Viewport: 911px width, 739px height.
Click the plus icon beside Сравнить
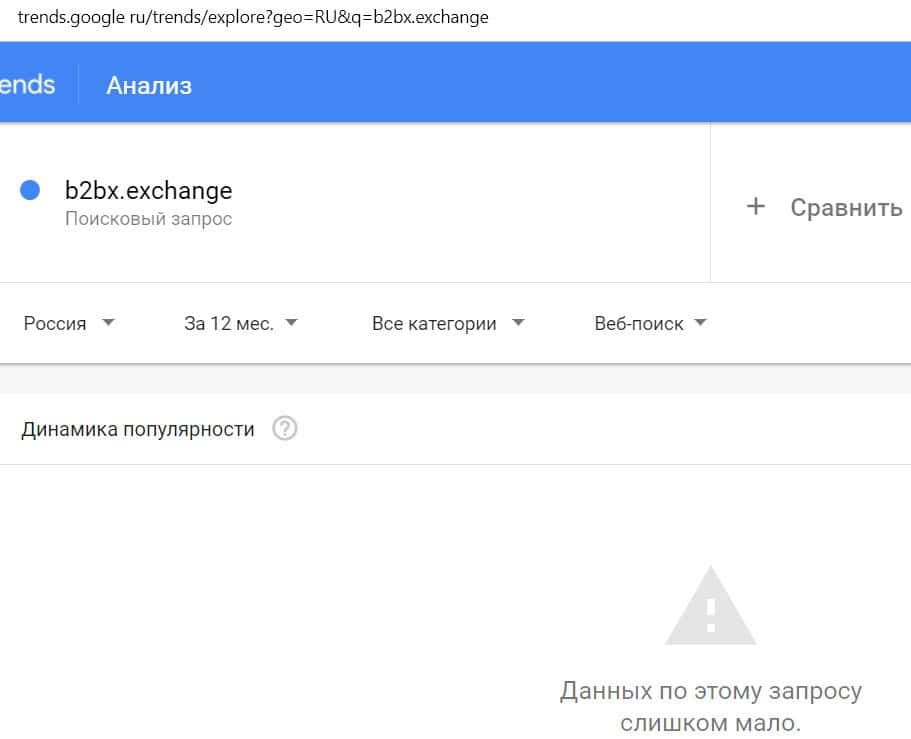(756, 207)
